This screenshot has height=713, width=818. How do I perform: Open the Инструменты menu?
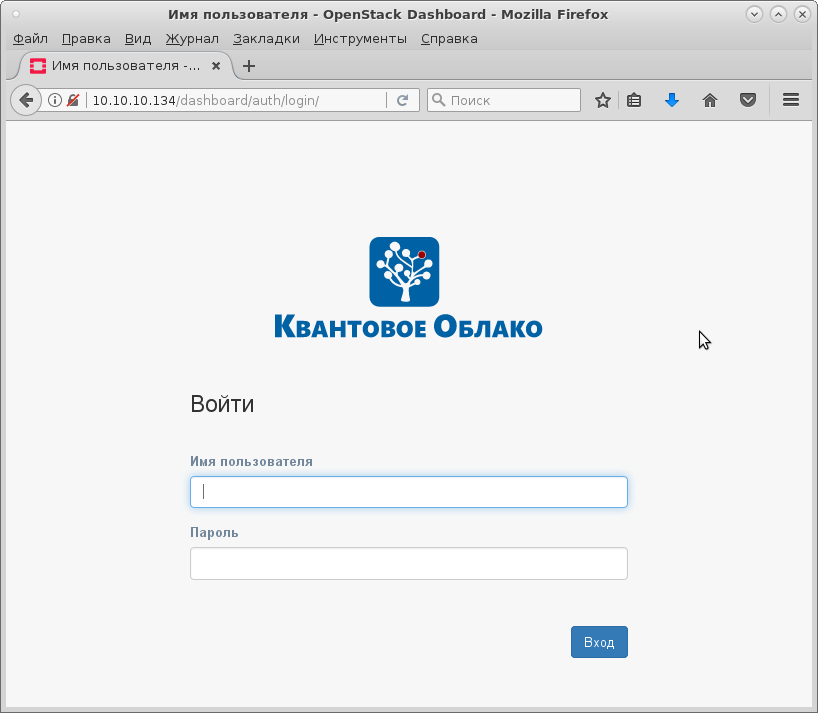point(360,39)
